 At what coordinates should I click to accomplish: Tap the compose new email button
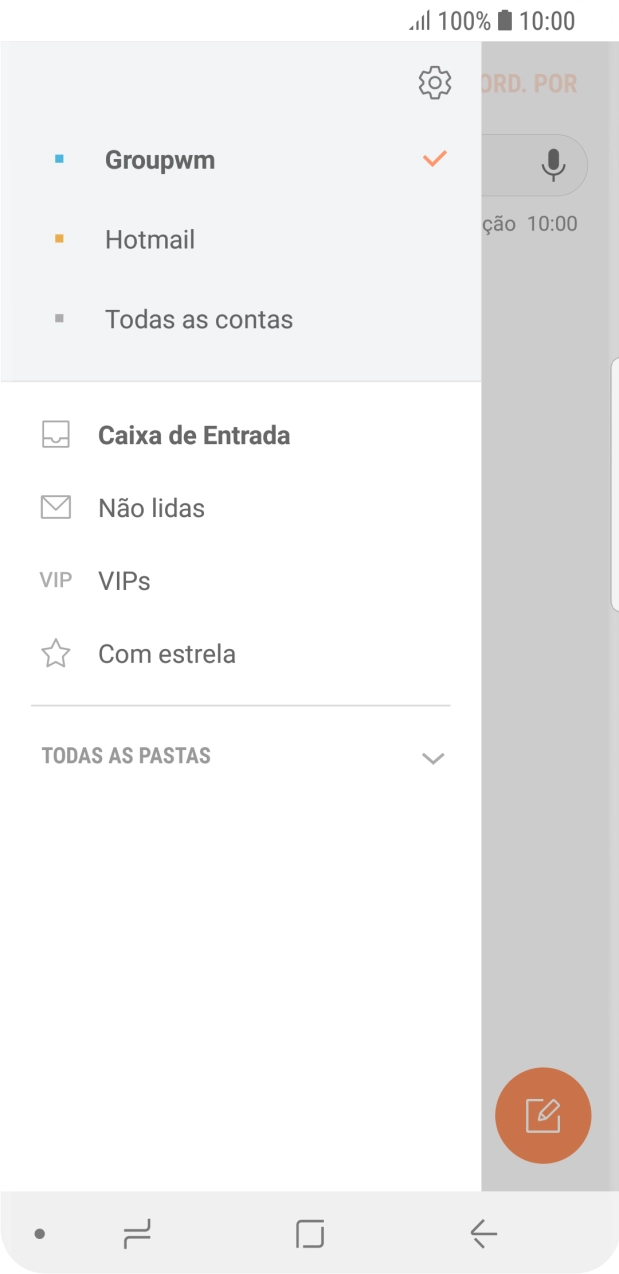(x=543, y=1115)
